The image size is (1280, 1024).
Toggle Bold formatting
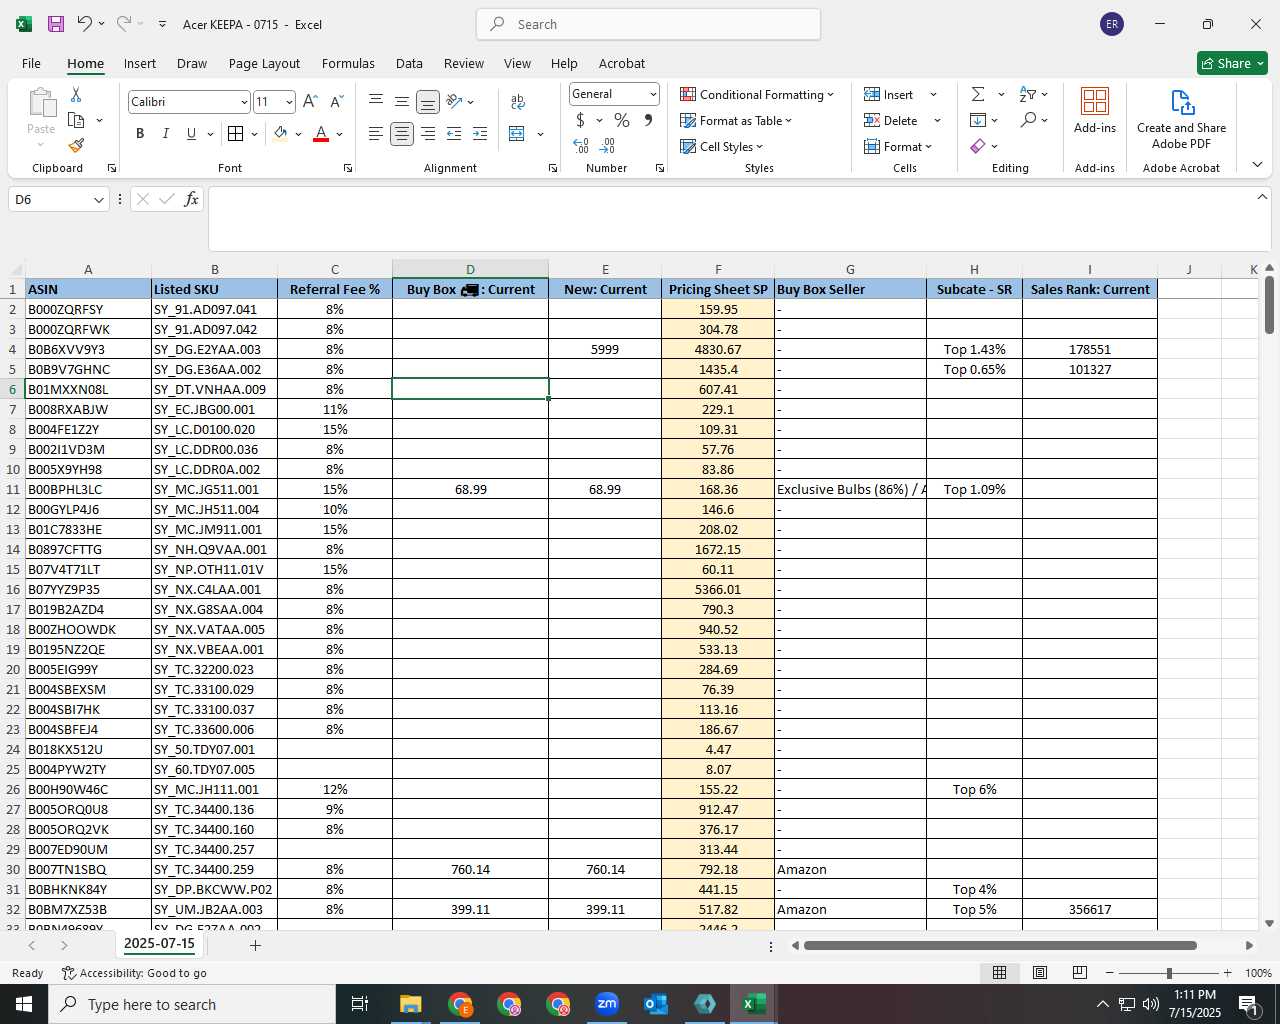pyautogui.click(x=140, y=134)
